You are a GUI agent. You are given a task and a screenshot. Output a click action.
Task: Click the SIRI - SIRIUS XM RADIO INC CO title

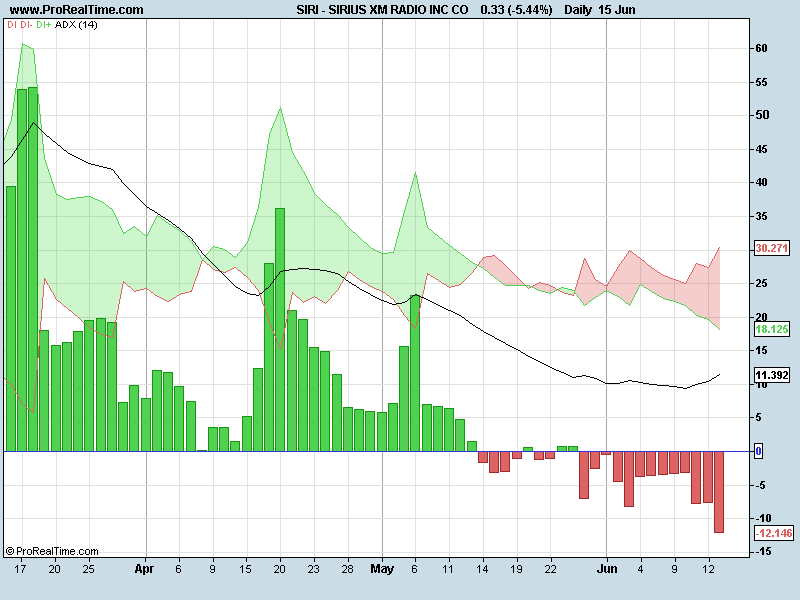(x=382, y=10)
